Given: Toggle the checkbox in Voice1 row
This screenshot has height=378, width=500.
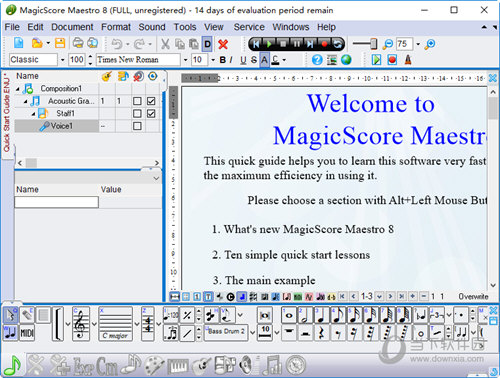Looking at the screenshot, I should (137, 126).
